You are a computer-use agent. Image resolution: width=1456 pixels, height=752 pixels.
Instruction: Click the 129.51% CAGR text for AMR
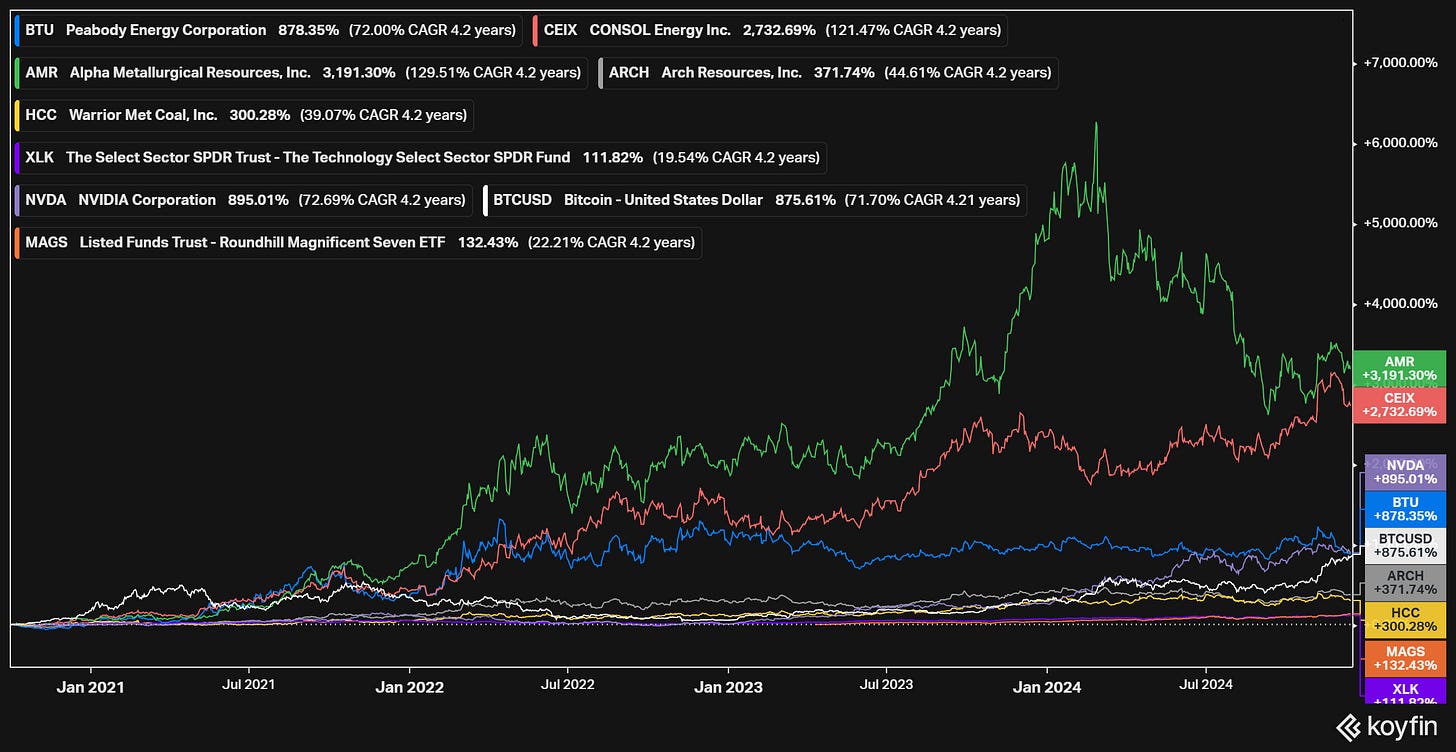pyautogui.click(x=493, y=72)
